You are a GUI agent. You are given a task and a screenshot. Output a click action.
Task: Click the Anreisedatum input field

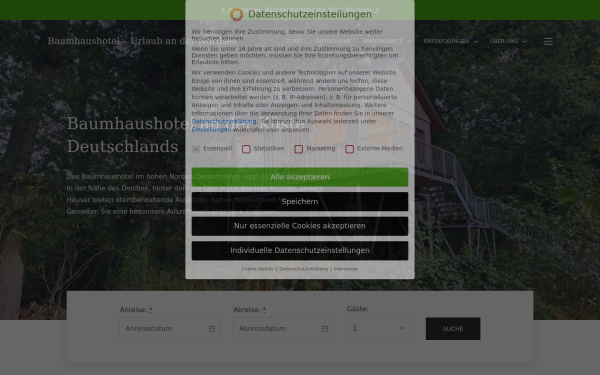[170, 329]
